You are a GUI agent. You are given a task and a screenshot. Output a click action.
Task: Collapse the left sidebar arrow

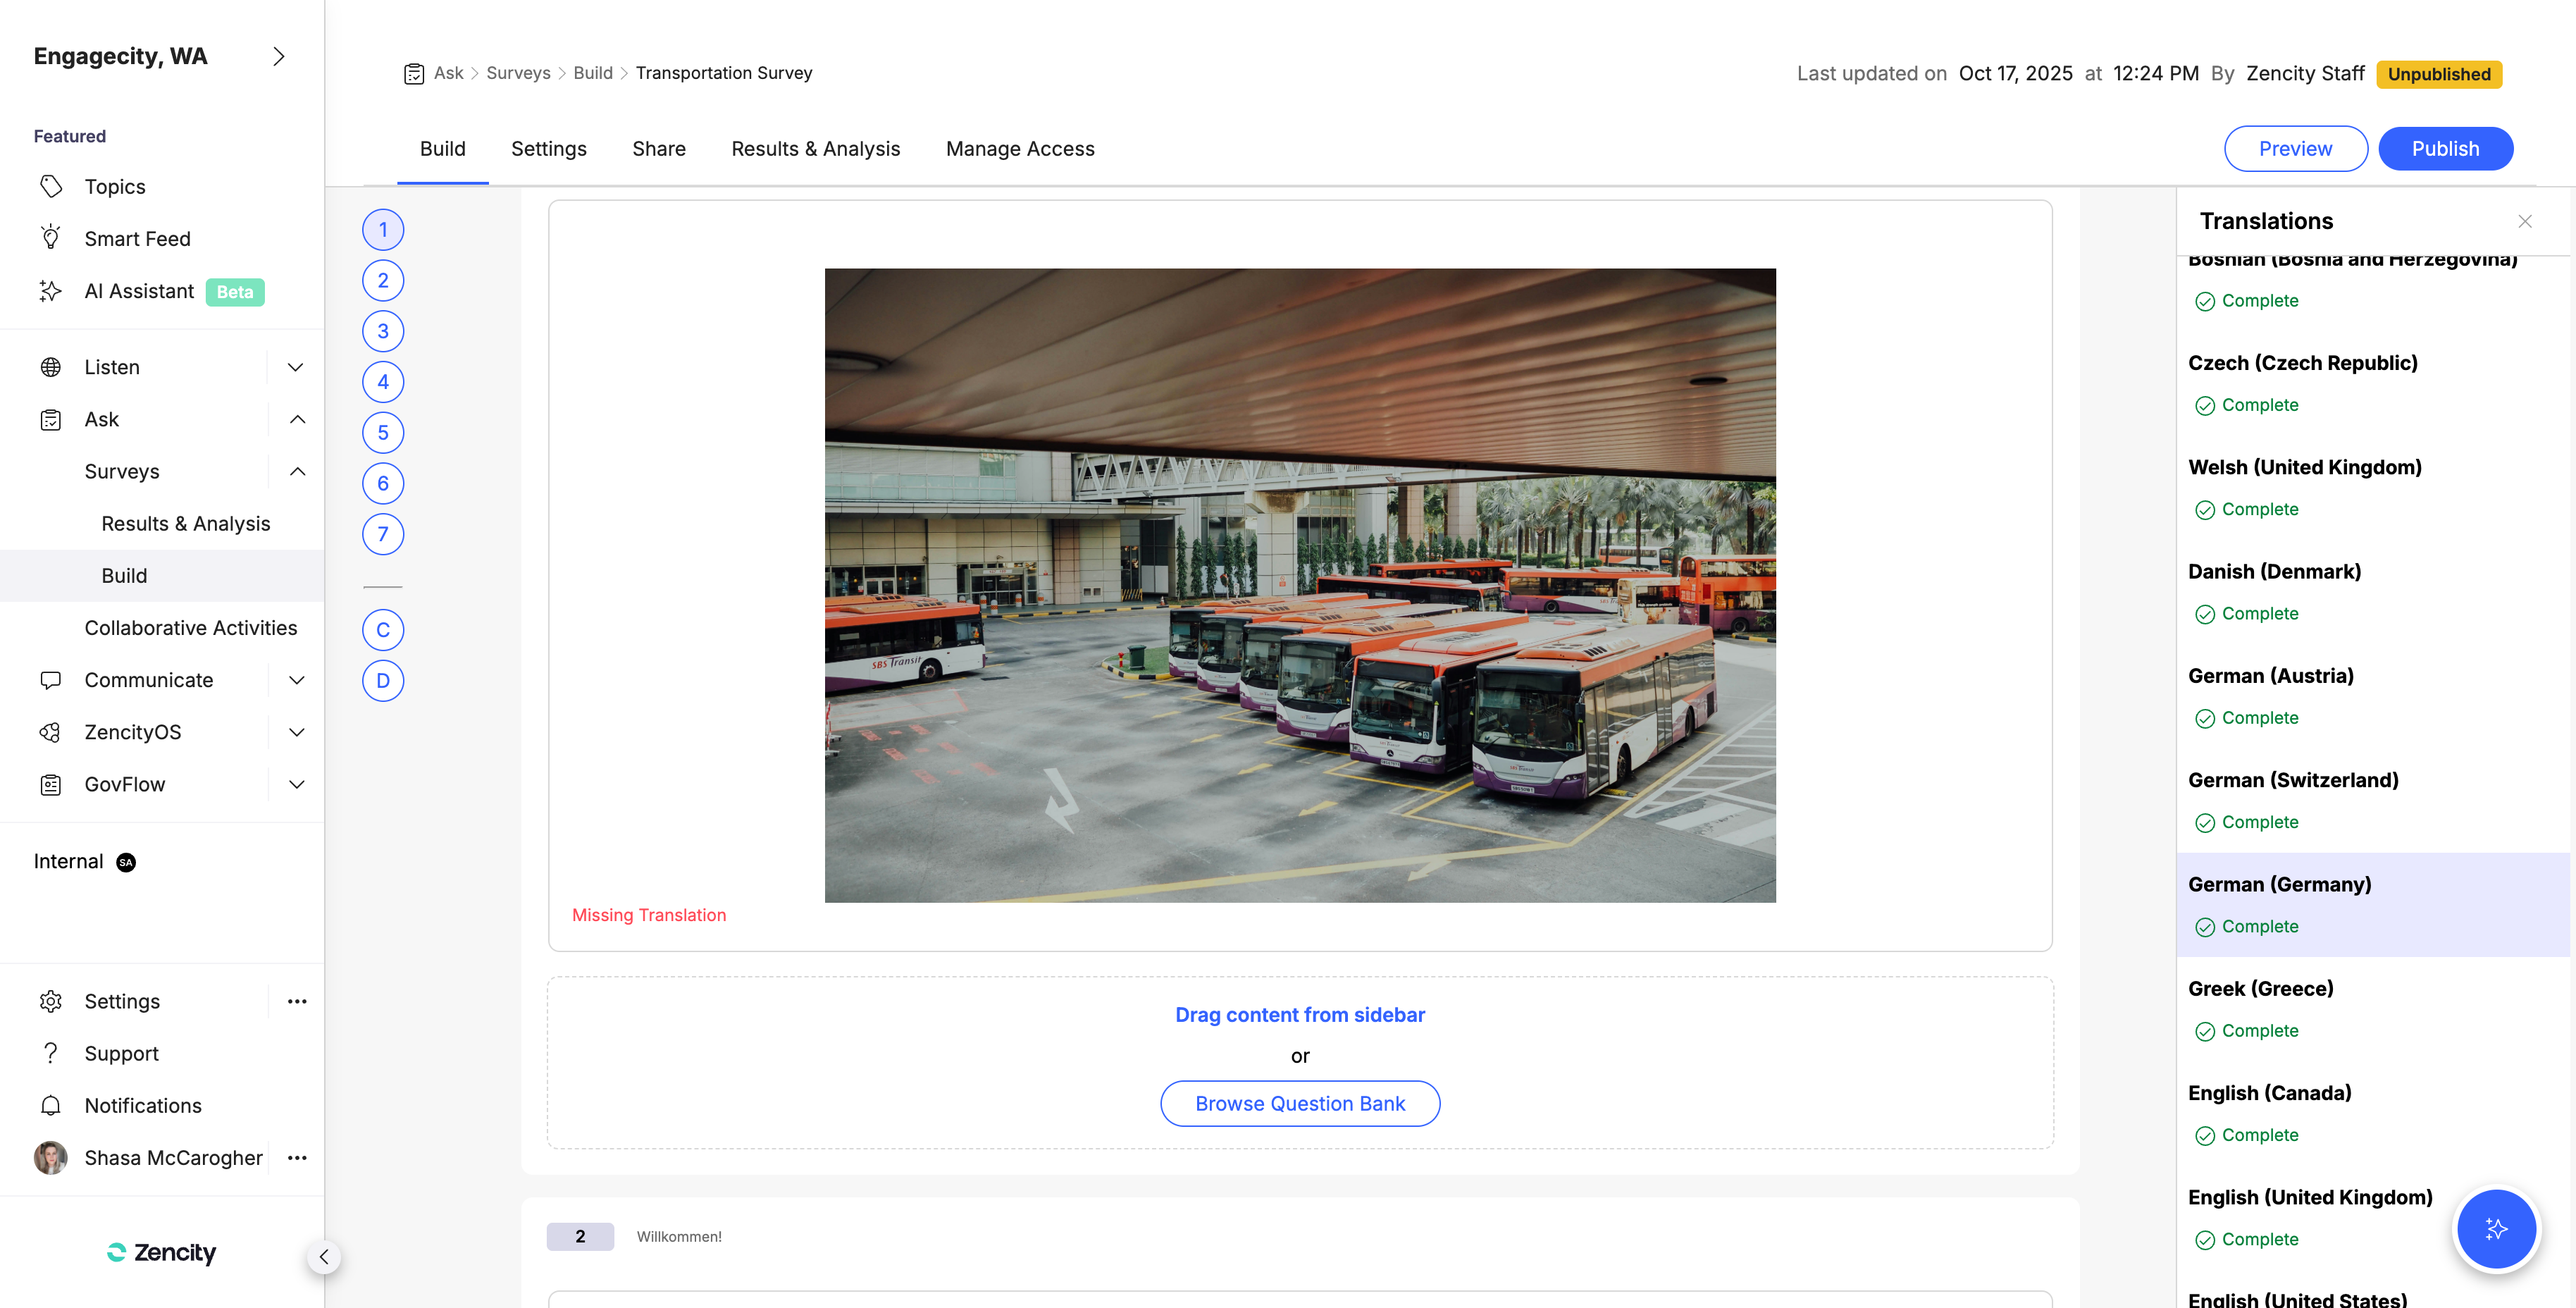[324, 1256]
